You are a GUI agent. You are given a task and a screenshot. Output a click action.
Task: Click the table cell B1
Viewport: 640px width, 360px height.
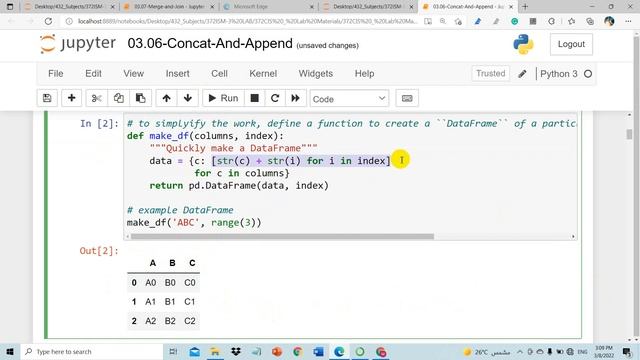point(170,302)
